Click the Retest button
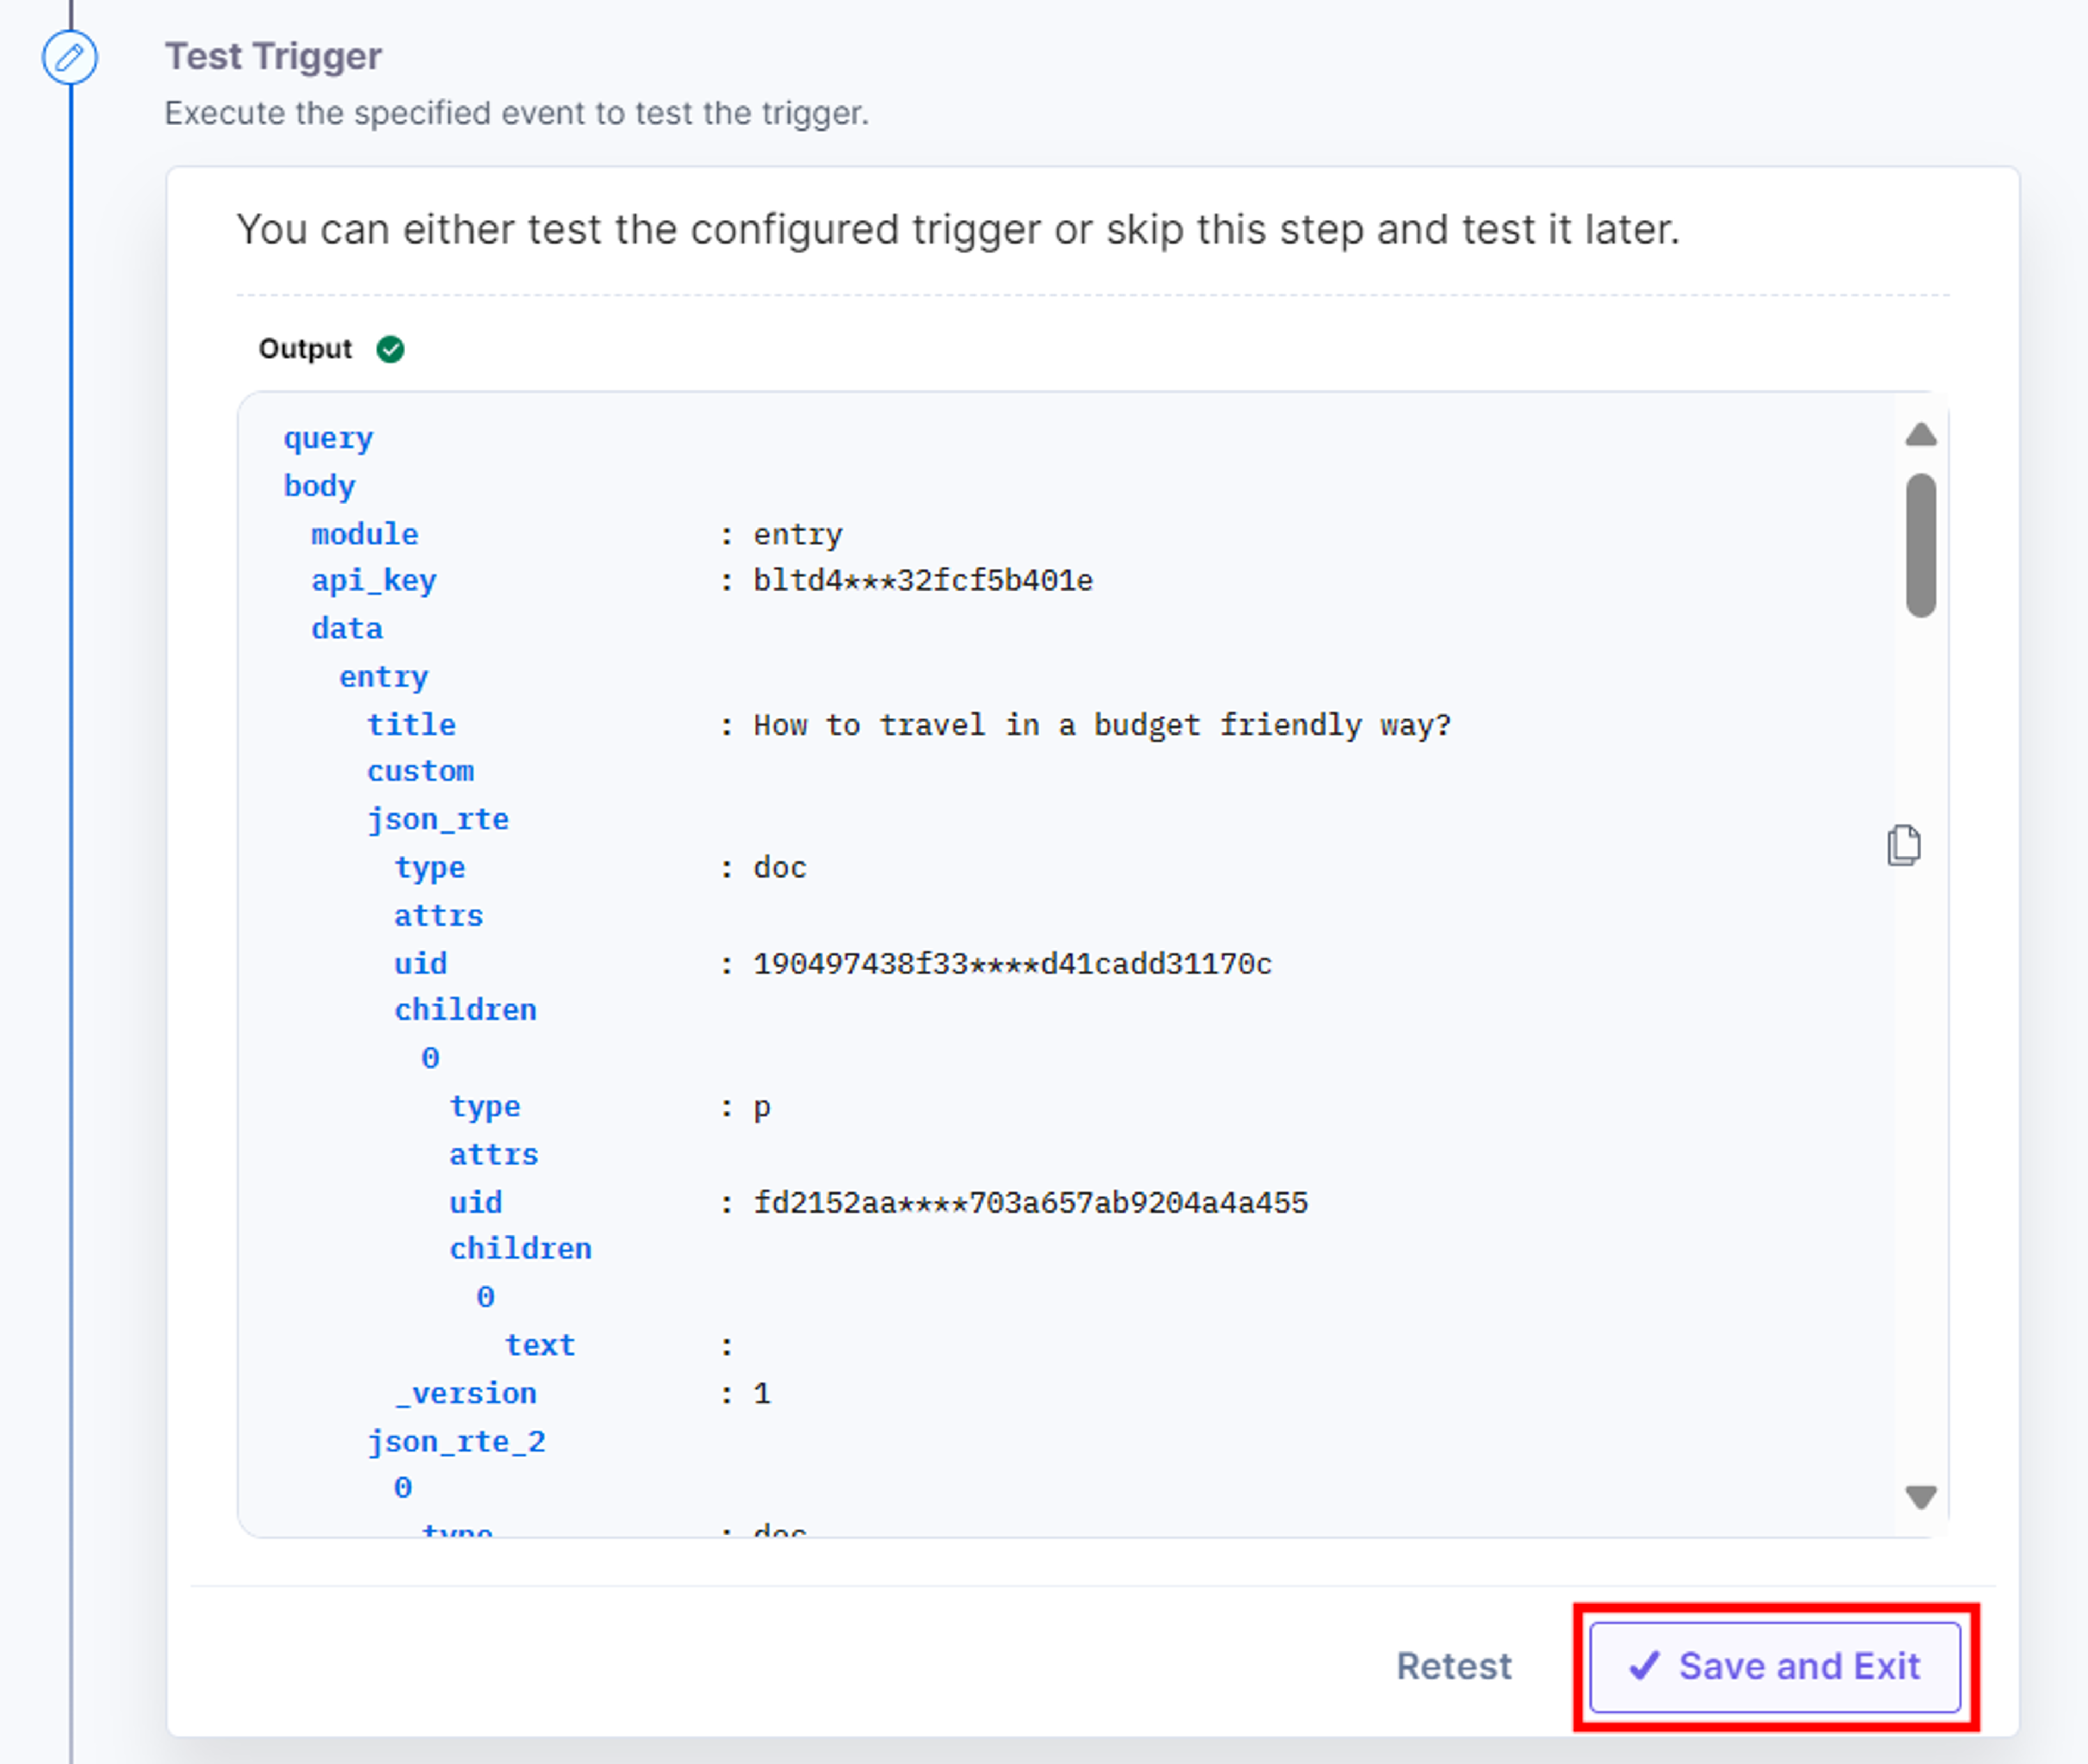 click(x=1454, y=1667)
